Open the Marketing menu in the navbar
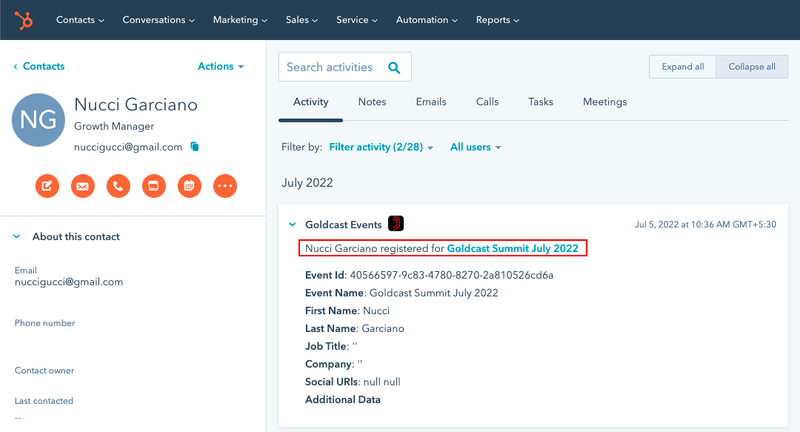 pos(238,20)
